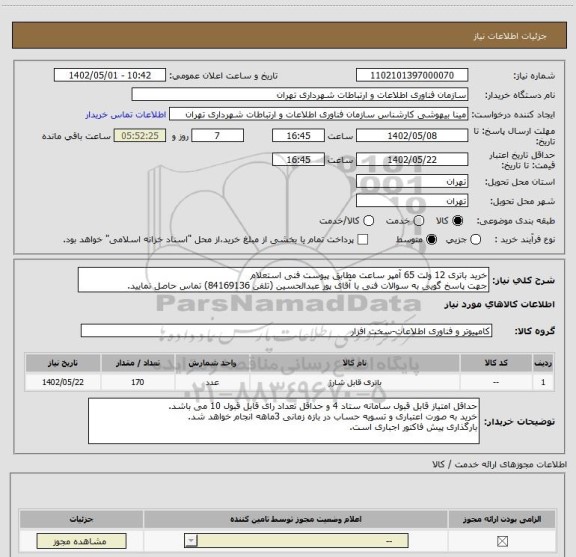Click the ردیف column header
The height and width of the screenshot is (557, 576).
(543, 363)
